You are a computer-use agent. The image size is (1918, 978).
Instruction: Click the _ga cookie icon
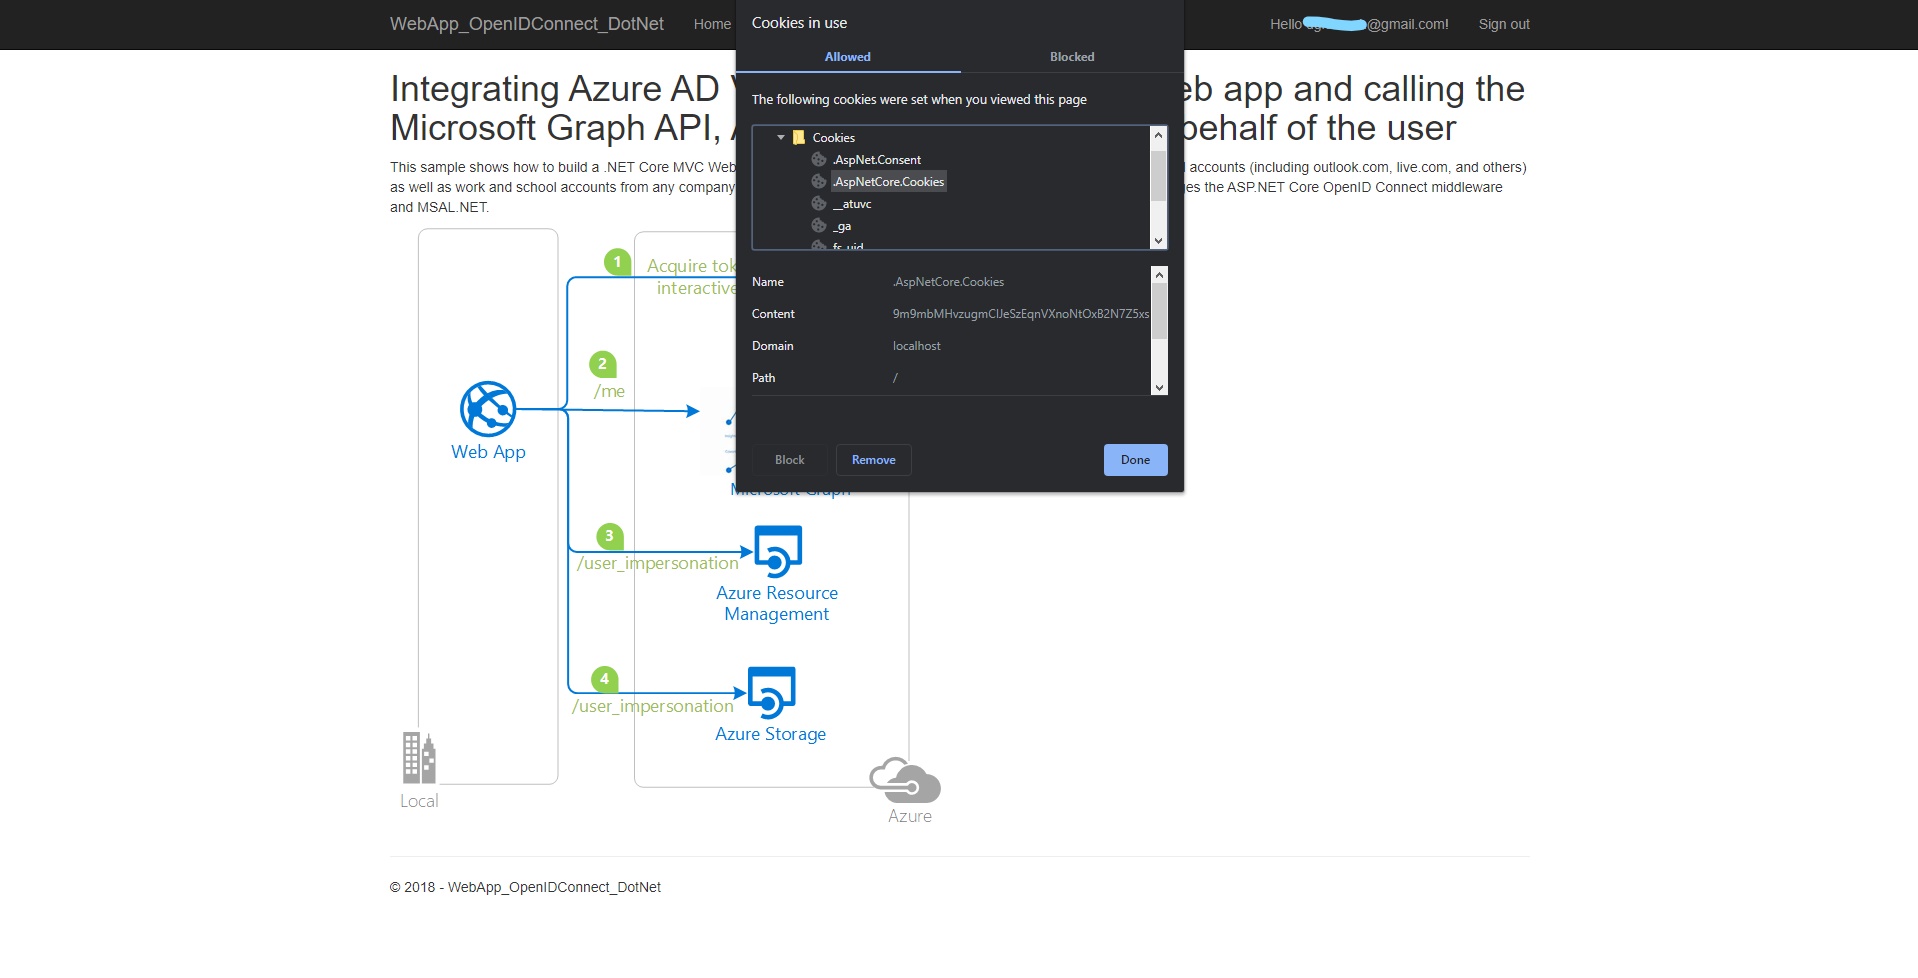(819, 225)
